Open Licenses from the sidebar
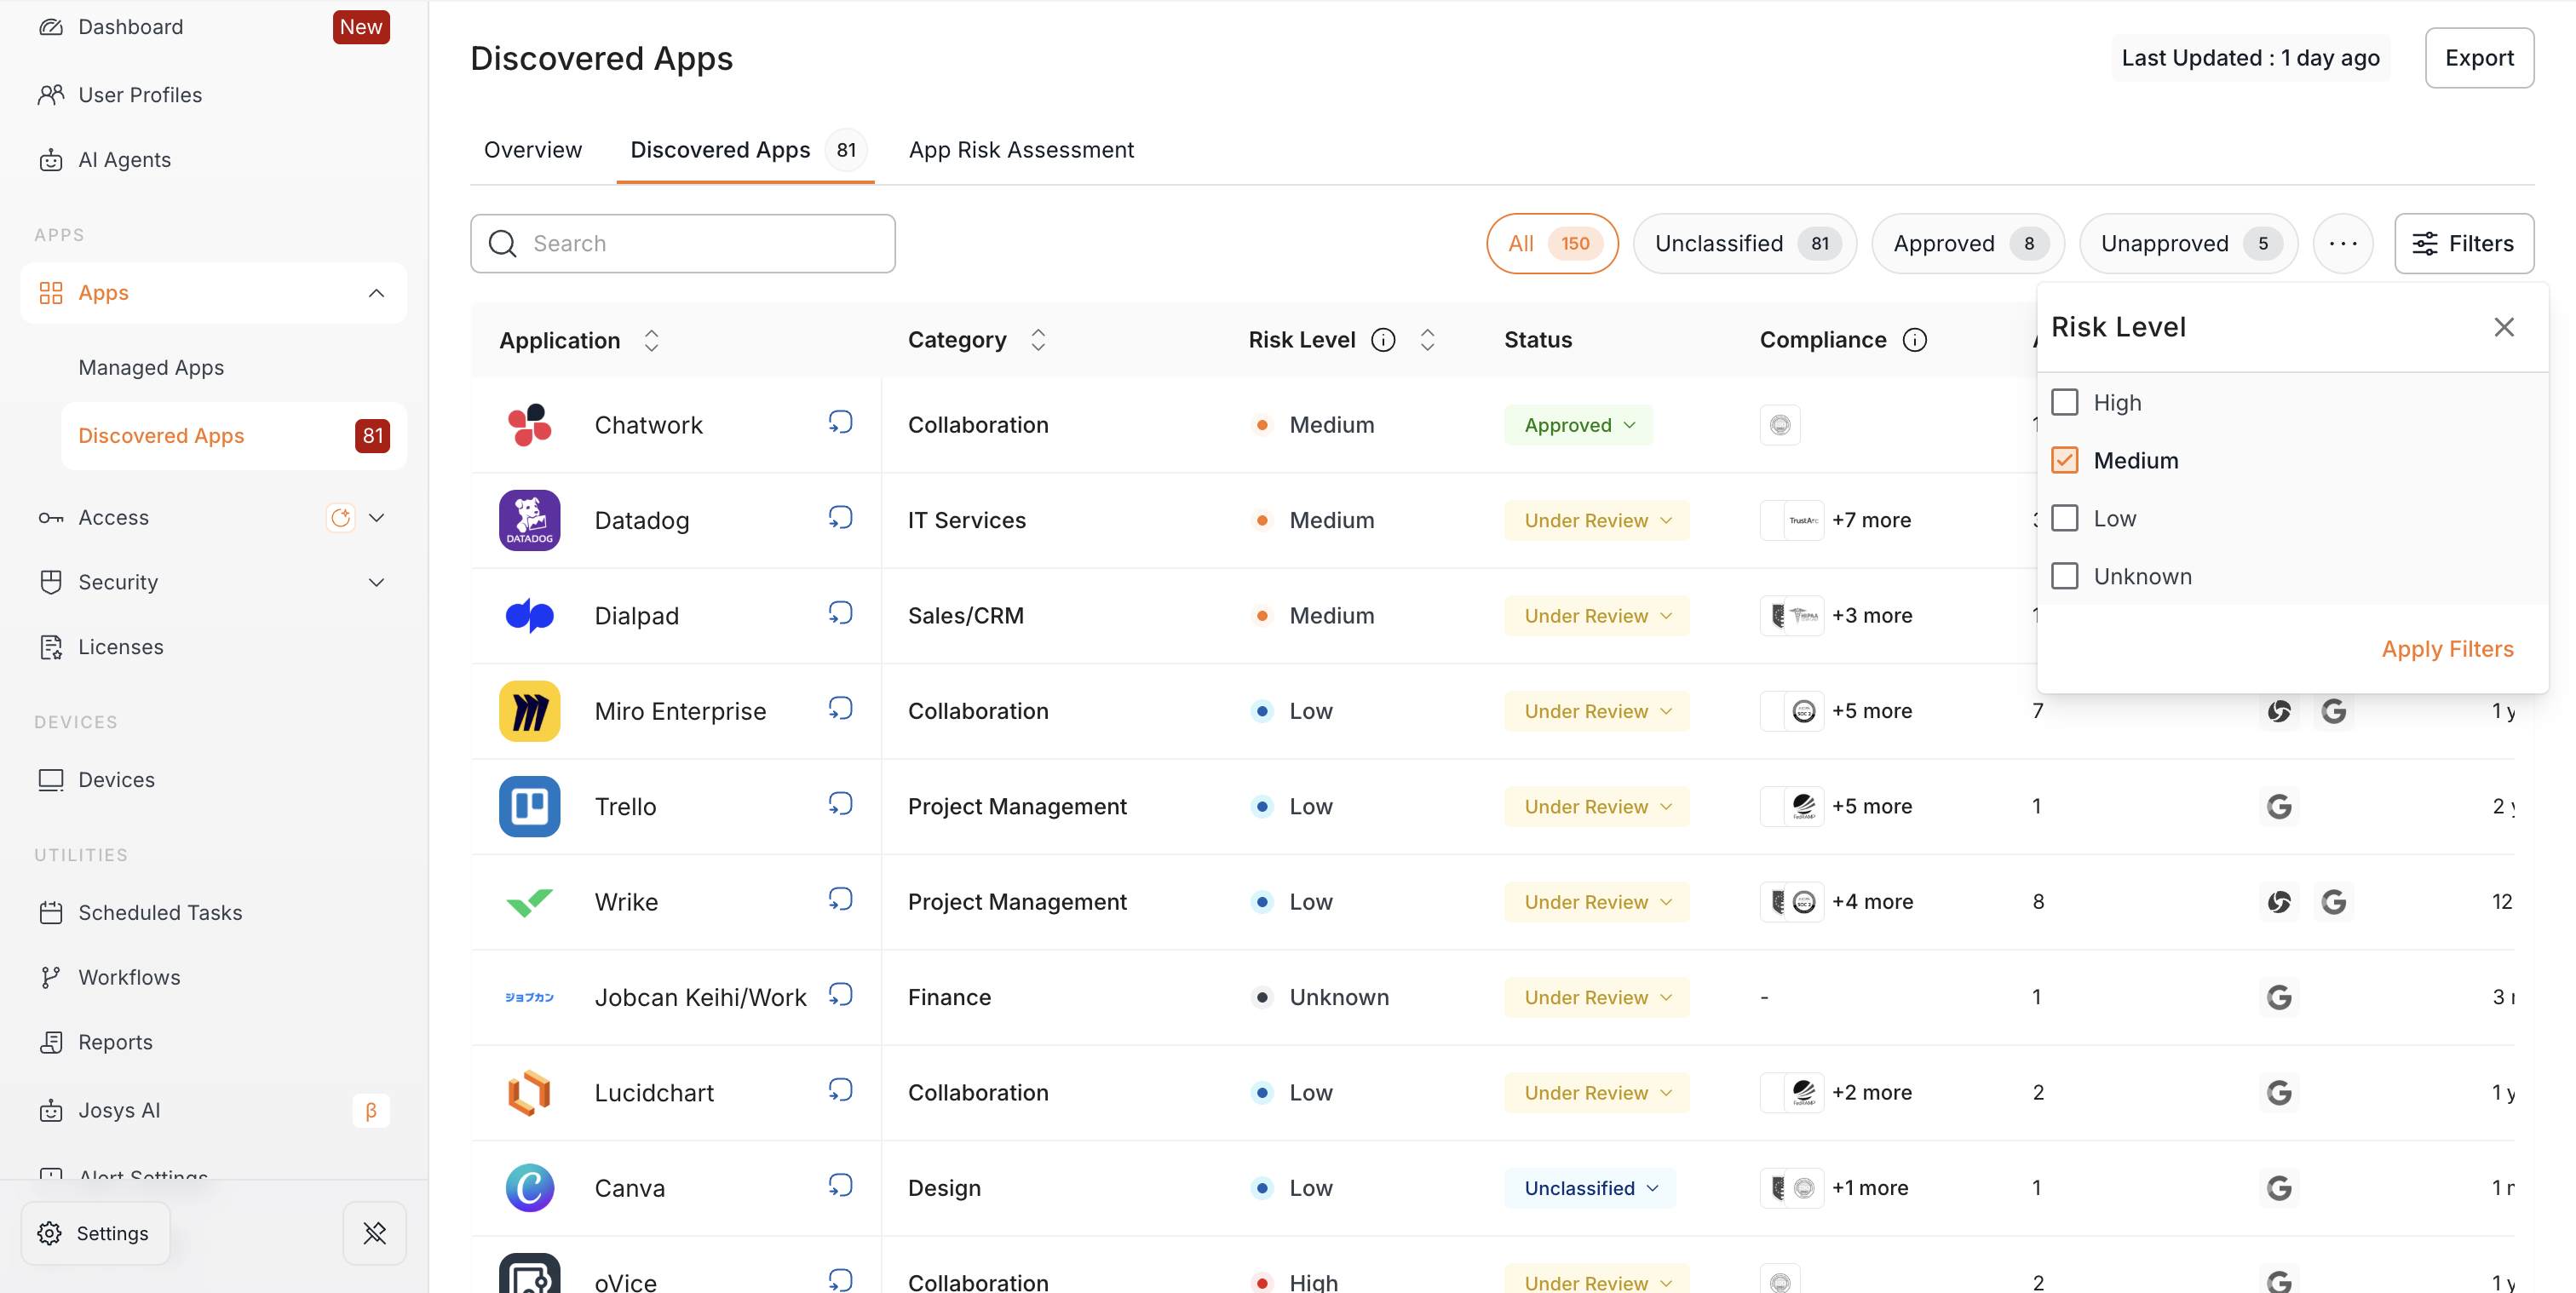The image size is (2576, 1293). click(x=120, y=647)
